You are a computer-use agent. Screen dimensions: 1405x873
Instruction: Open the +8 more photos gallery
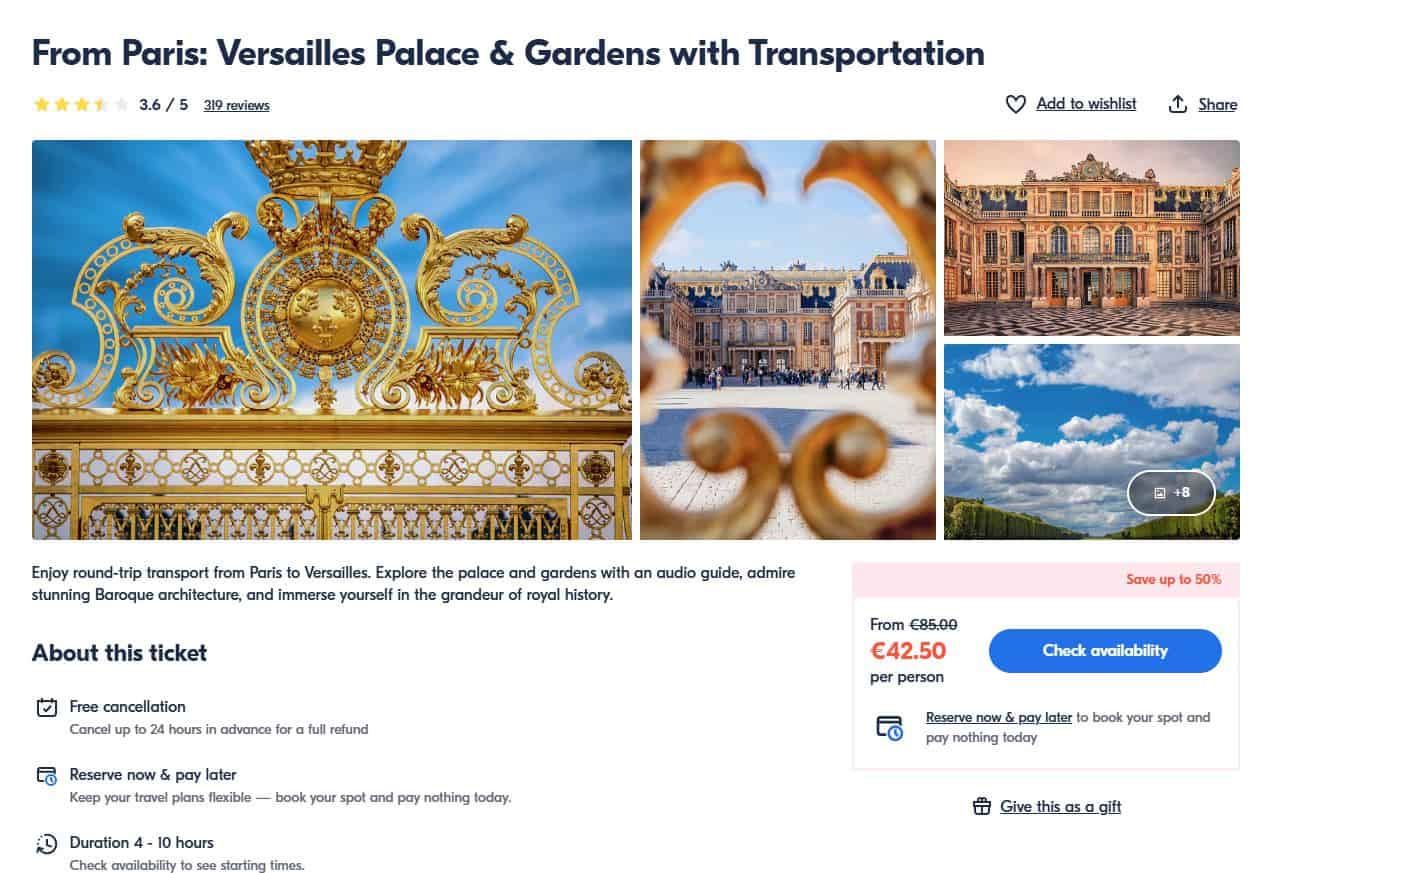(x=1171, y=492)
